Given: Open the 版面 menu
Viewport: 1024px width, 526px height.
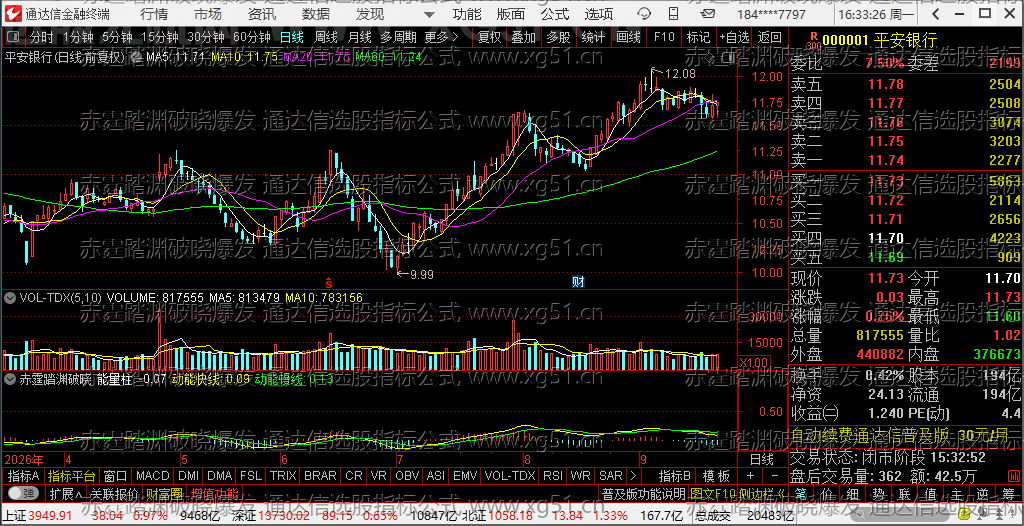Looking at the screenshot, I should point(511,14).
